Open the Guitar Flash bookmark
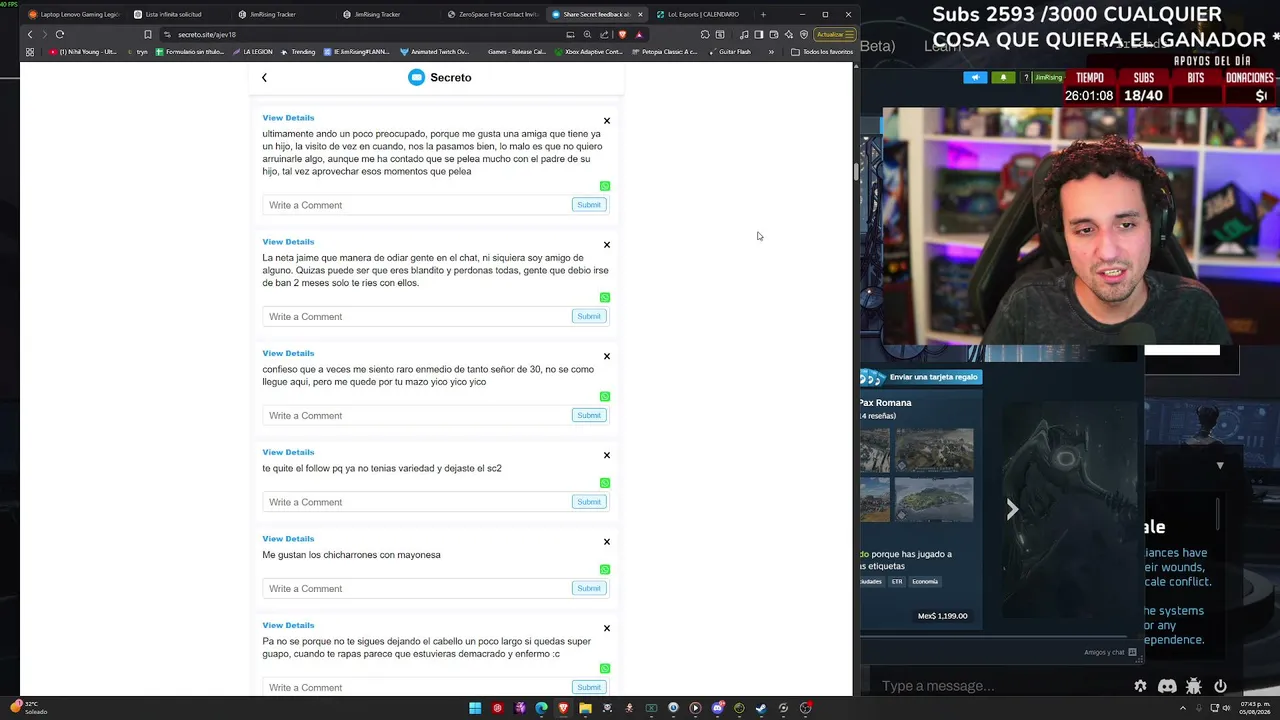 click(x=730, y=52)
